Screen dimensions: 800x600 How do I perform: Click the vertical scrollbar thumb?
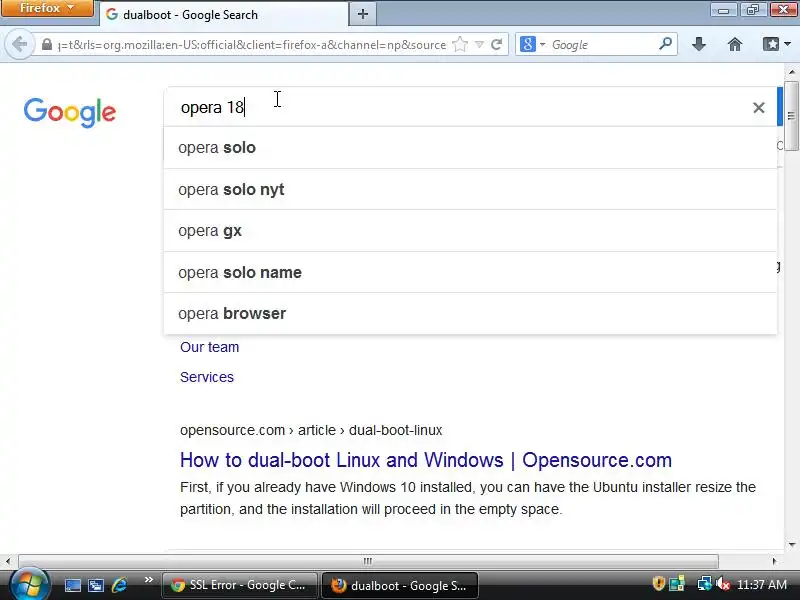(791, 116)
